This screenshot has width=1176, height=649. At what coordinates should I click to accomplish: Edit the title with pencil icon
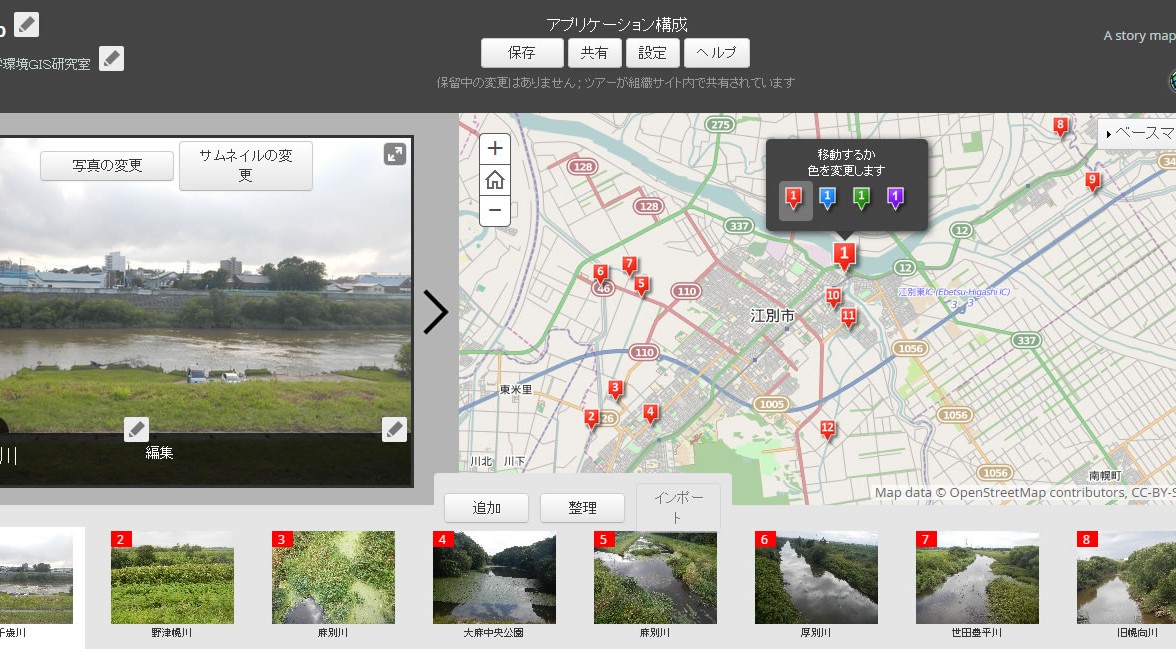coord(26,24)
